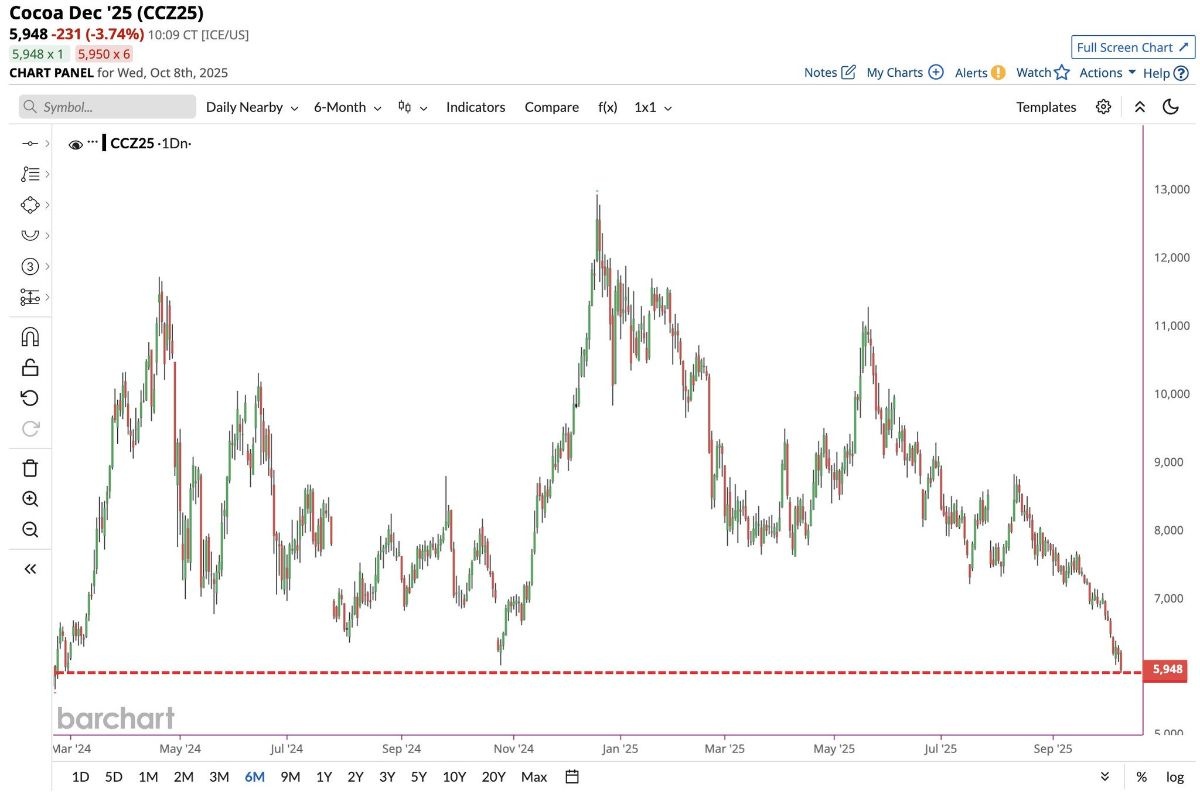Open the 1x1 grid layout dropdown
This screenshot has height=797, width=1200.
(x=653, y=107)
